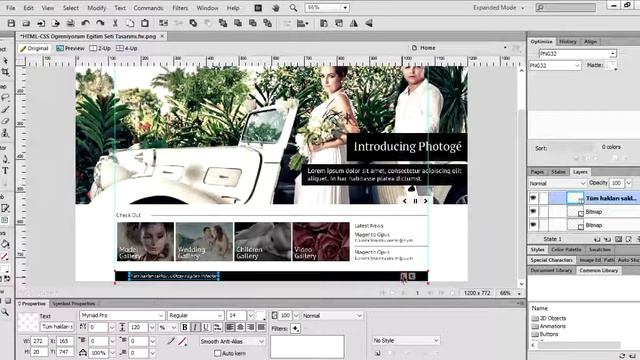Click the Print icon in toolbar

tap(71, 23)
